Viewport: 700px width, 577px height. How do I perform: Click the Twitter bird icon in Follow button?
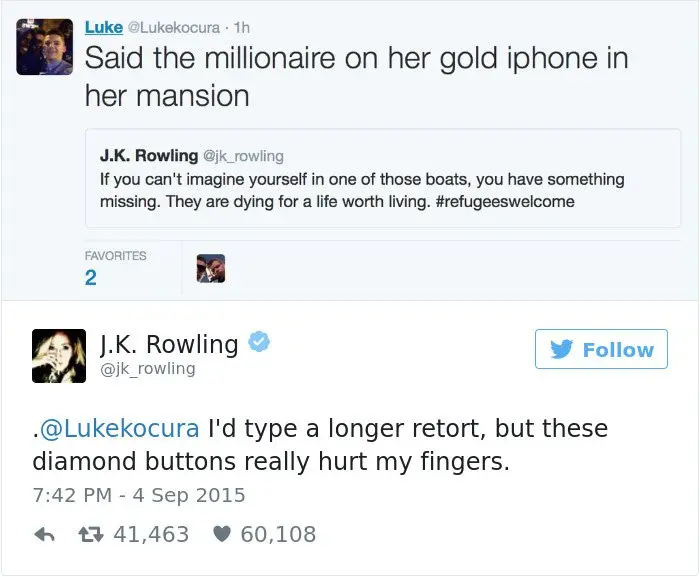pos(563,350)
